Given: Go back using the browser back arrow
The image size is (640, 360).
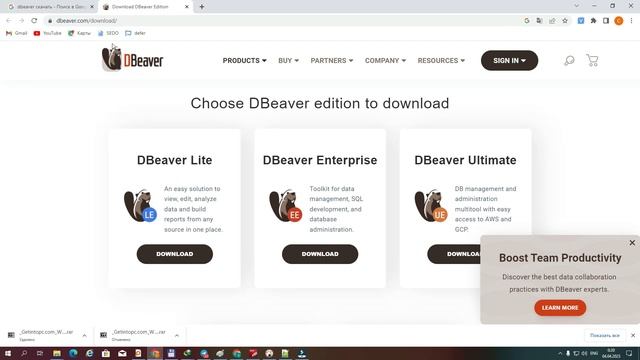Looking at the screenshot, I should 9,20.
